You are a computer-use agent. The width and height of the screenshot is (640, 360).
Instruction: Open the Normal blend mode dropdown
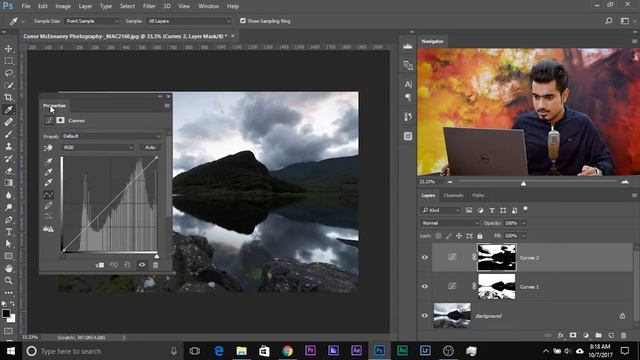point(450,223)
